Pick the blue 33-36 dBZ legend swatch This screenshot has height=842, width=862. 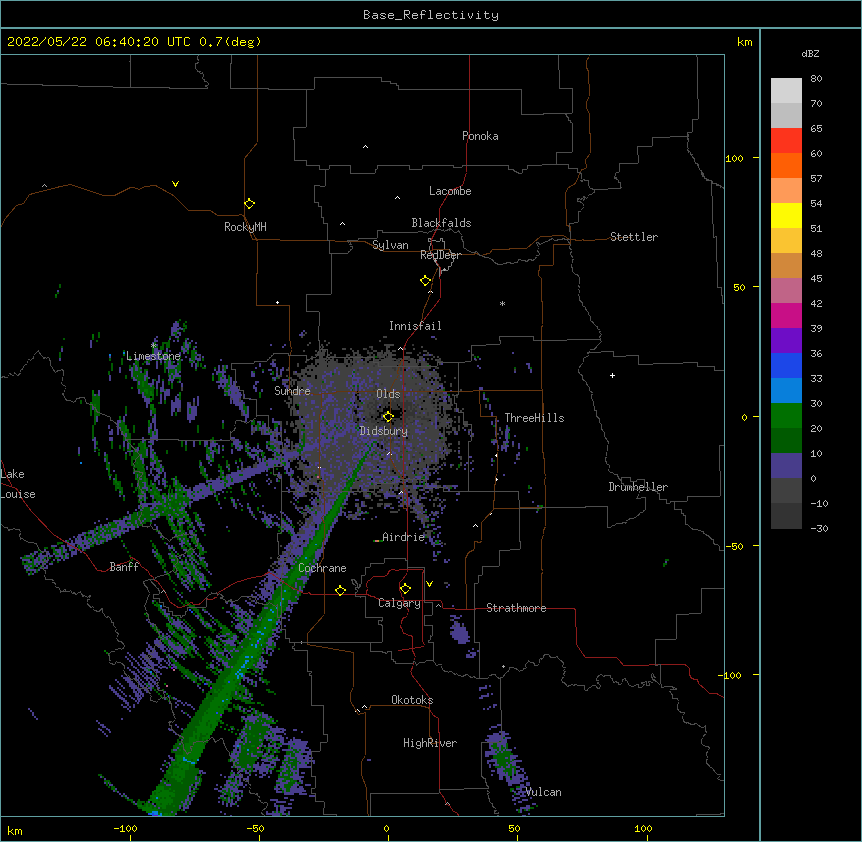pyautogui.click(x=786, y=365)
